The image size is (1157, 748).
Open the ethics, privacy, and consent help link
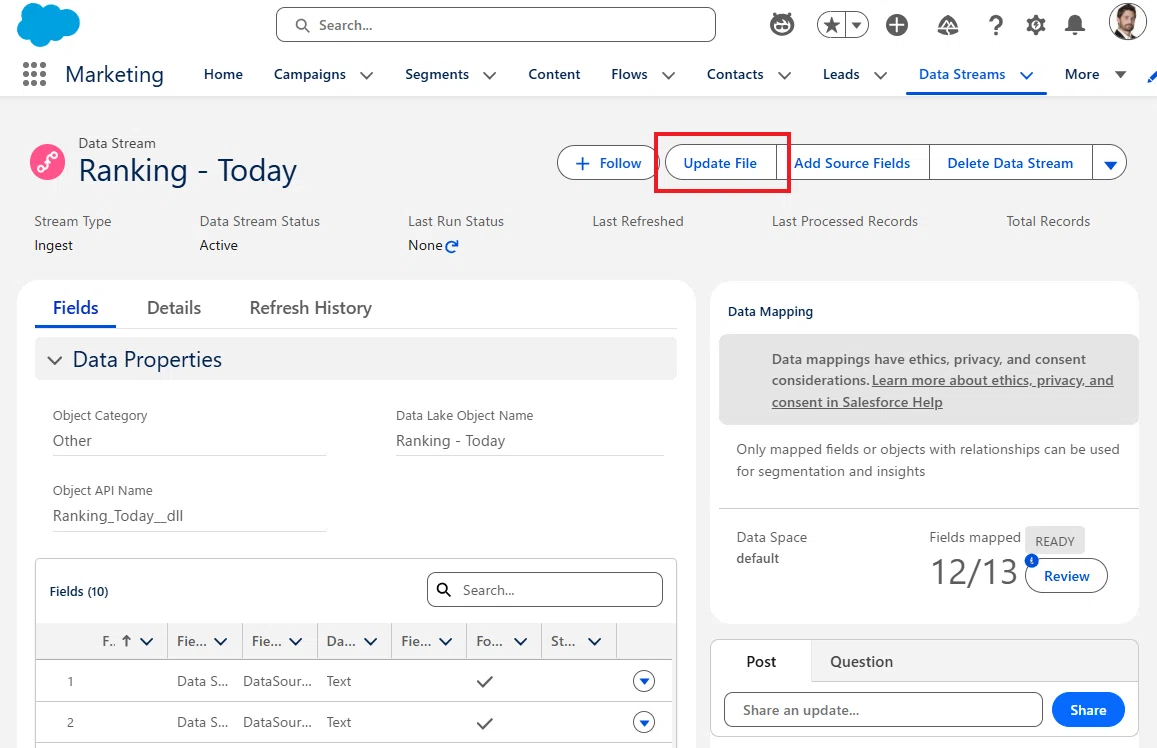[942, 391]
